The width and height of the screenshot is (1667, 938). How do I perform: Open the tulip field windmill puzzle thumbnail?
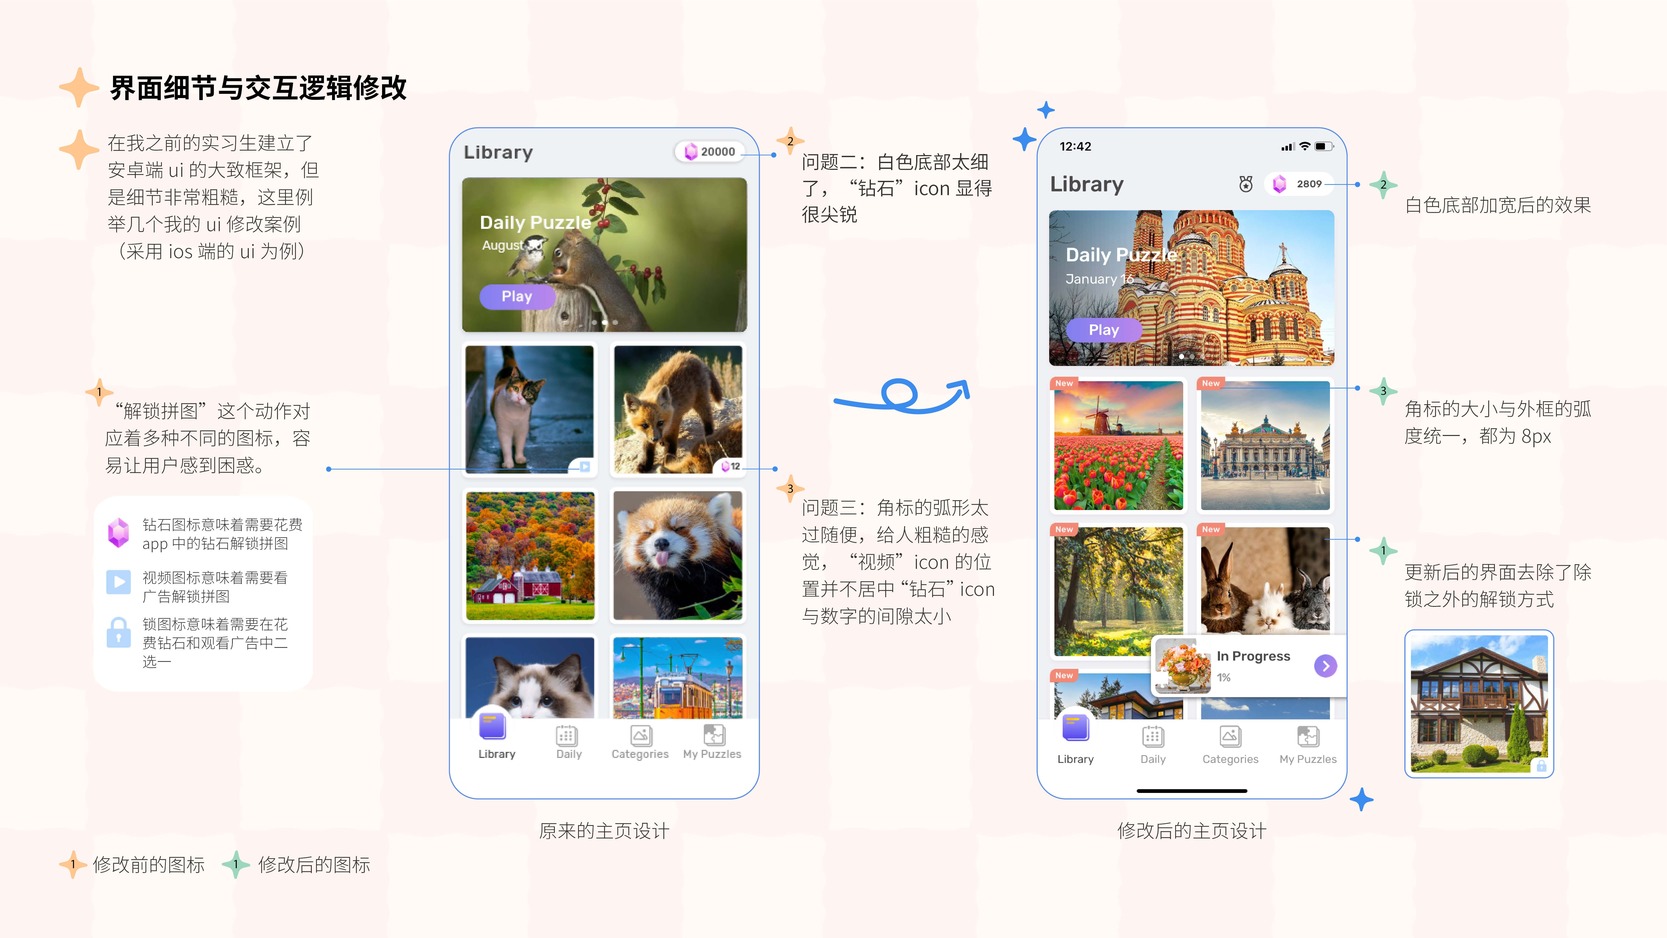tap(1118, 445)
